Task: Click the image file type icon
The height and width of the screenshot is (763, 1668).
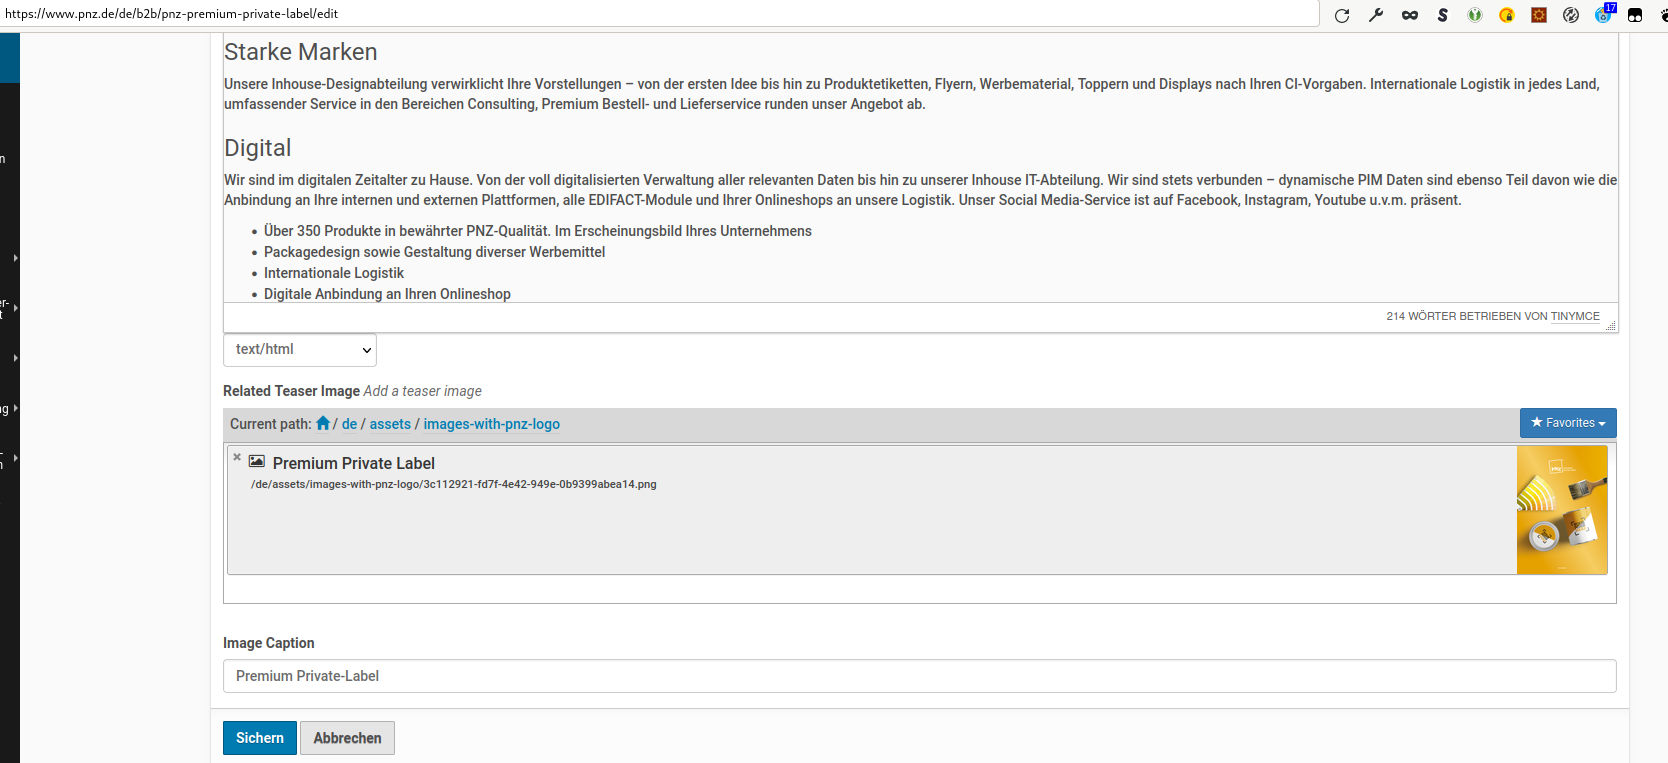Action: (257, 461)
